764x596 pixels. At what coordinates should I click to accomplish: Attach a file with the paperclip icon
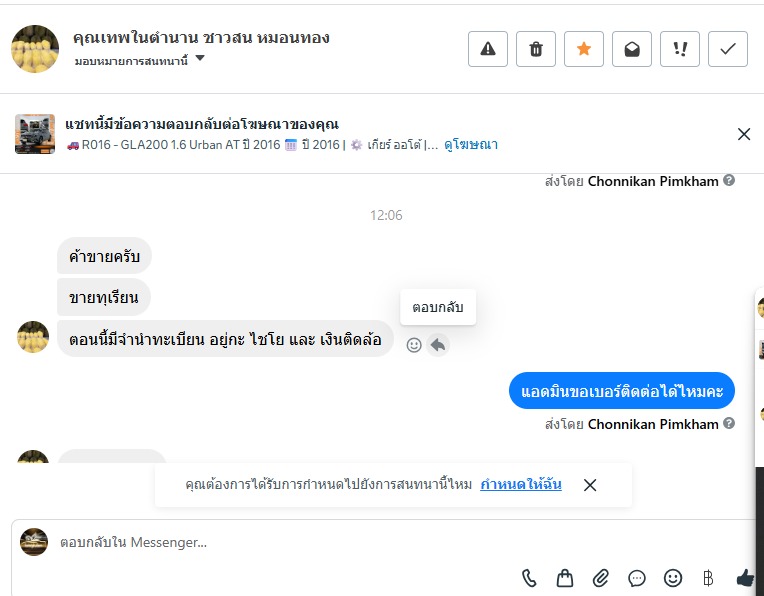coord(601,578)
